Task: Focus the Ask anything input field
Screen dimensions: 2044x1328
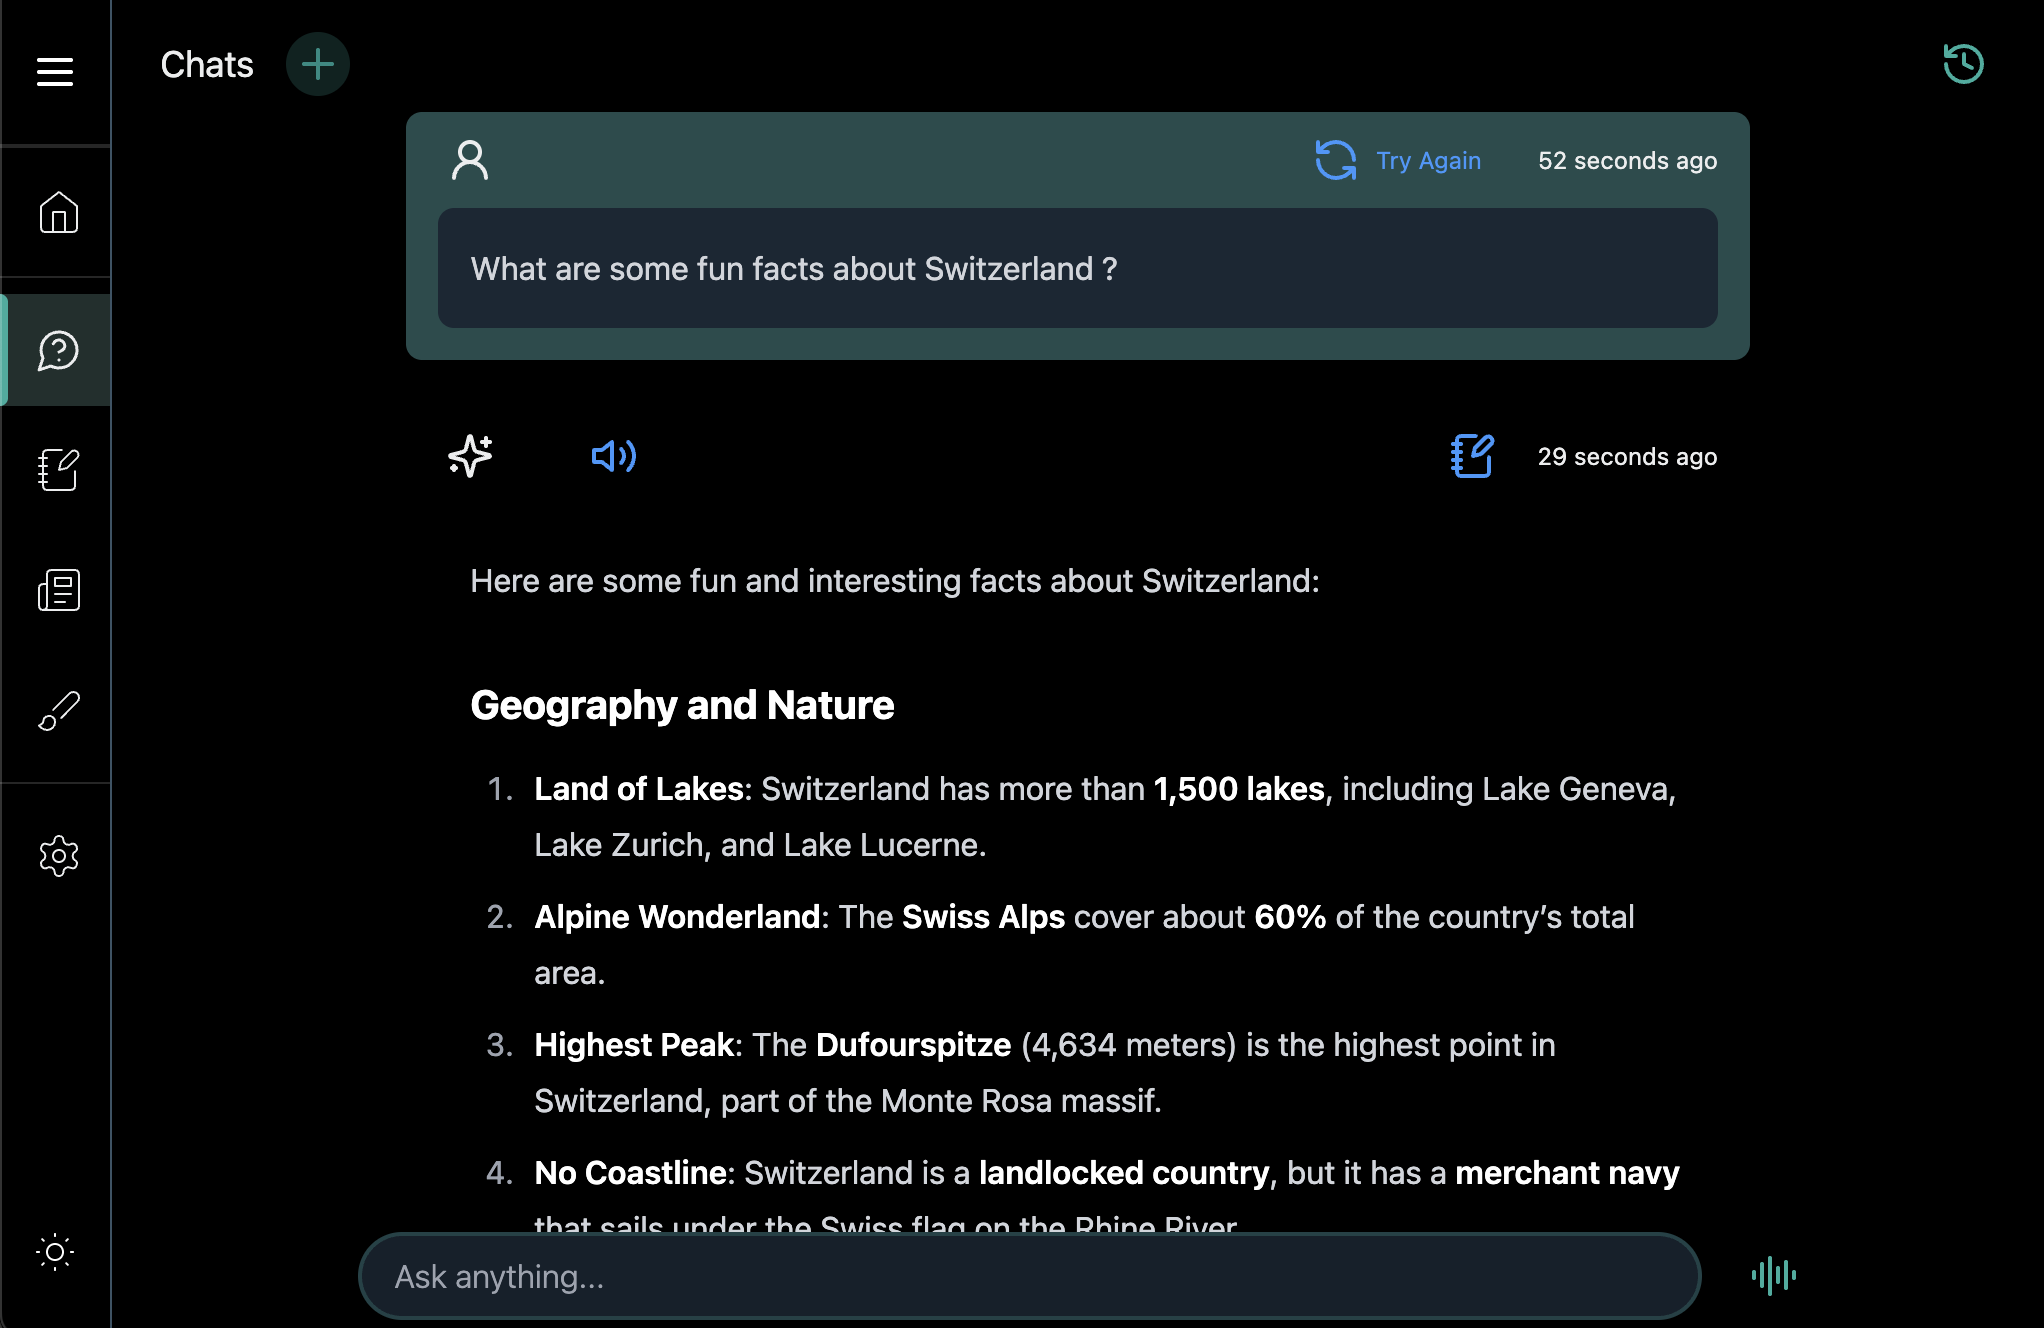Action: [1030, 1276]
